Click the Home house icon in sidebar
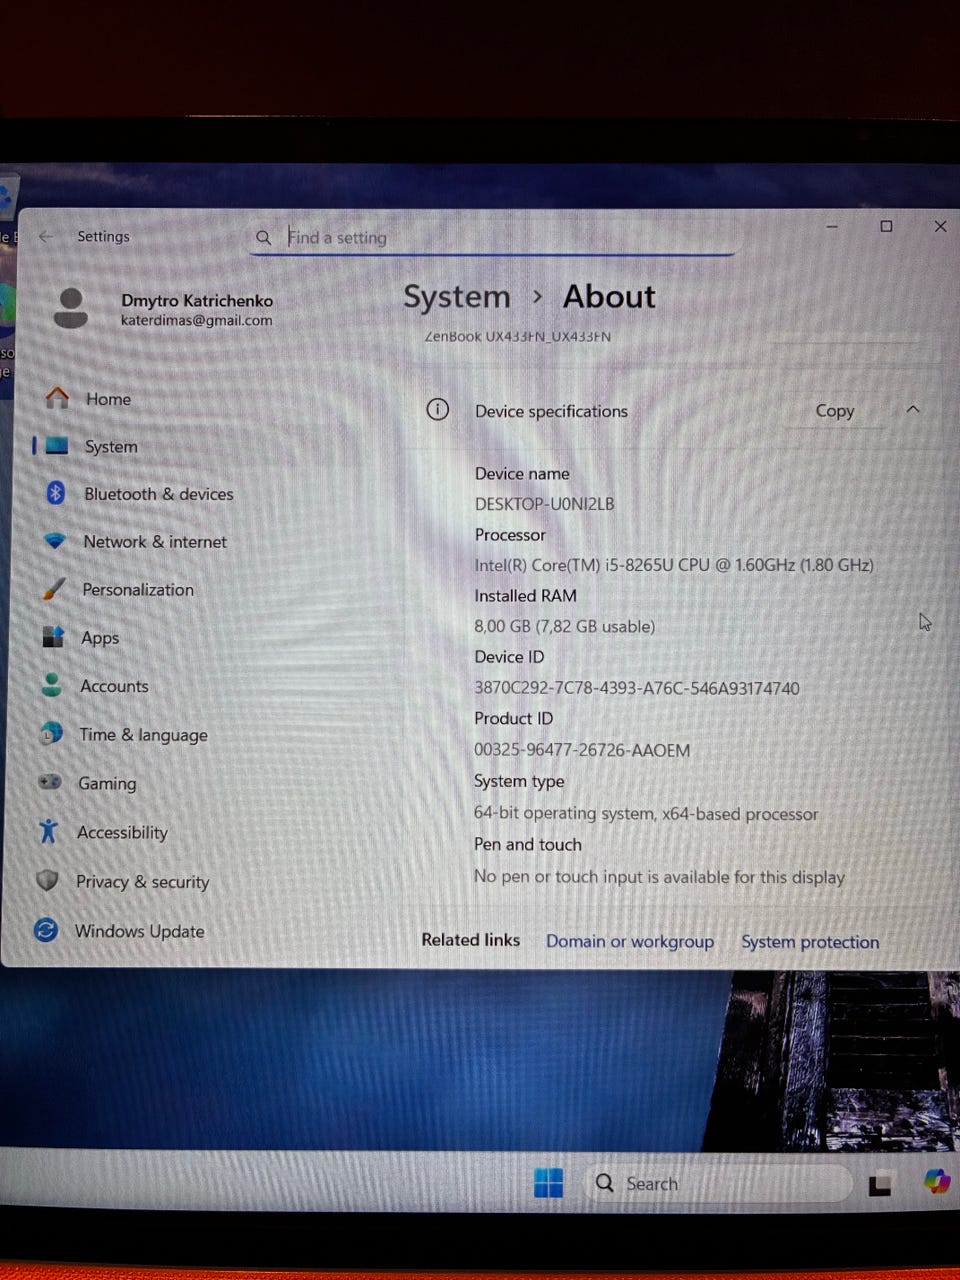This screenshot has height=1280, width=960. click(57, 398)
